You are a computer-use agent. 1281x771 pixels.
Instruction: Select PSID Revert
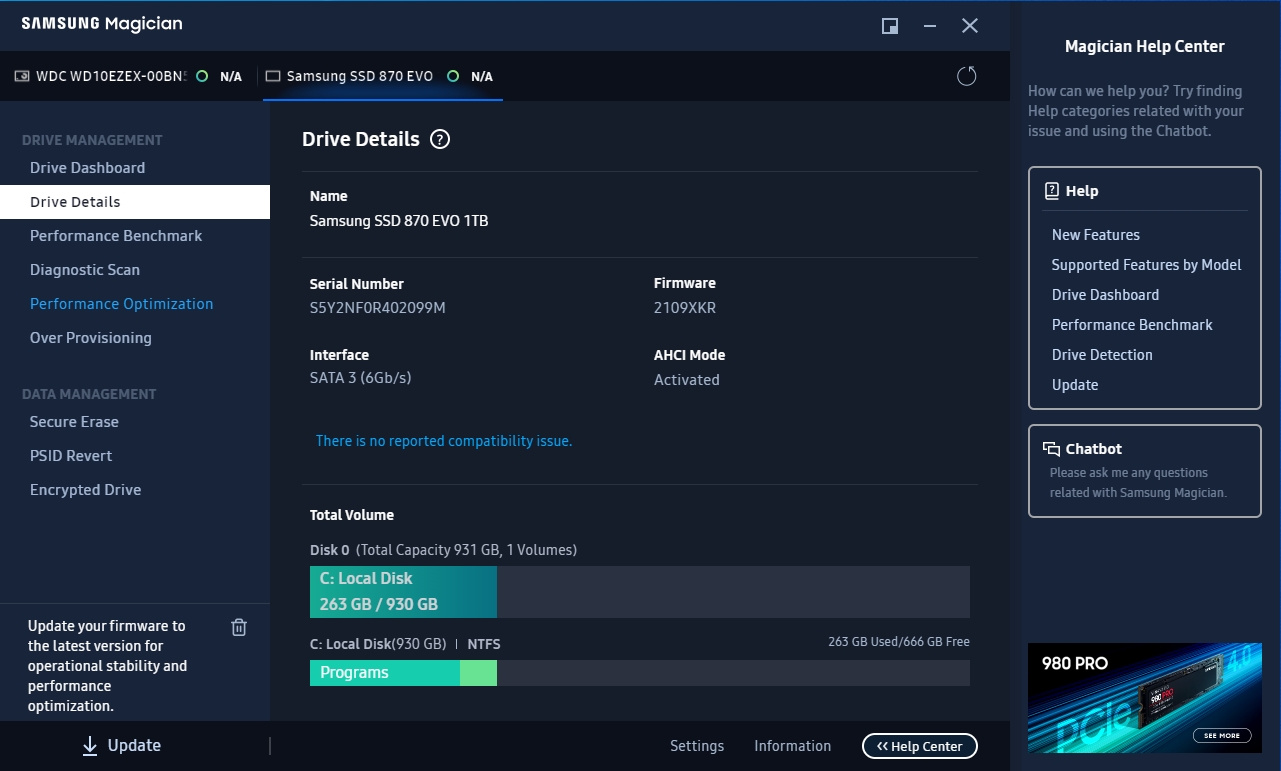(71, 456)
